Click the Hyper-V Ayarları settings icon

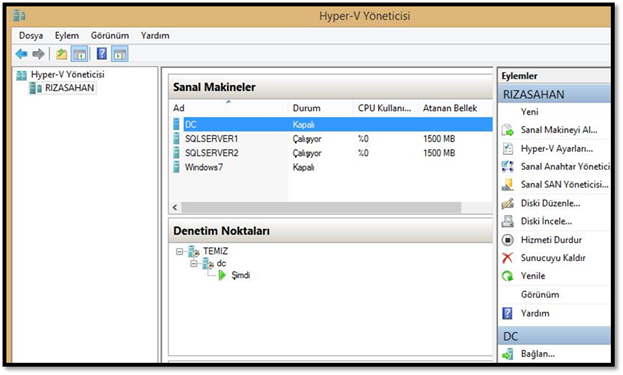pos(507,149)
